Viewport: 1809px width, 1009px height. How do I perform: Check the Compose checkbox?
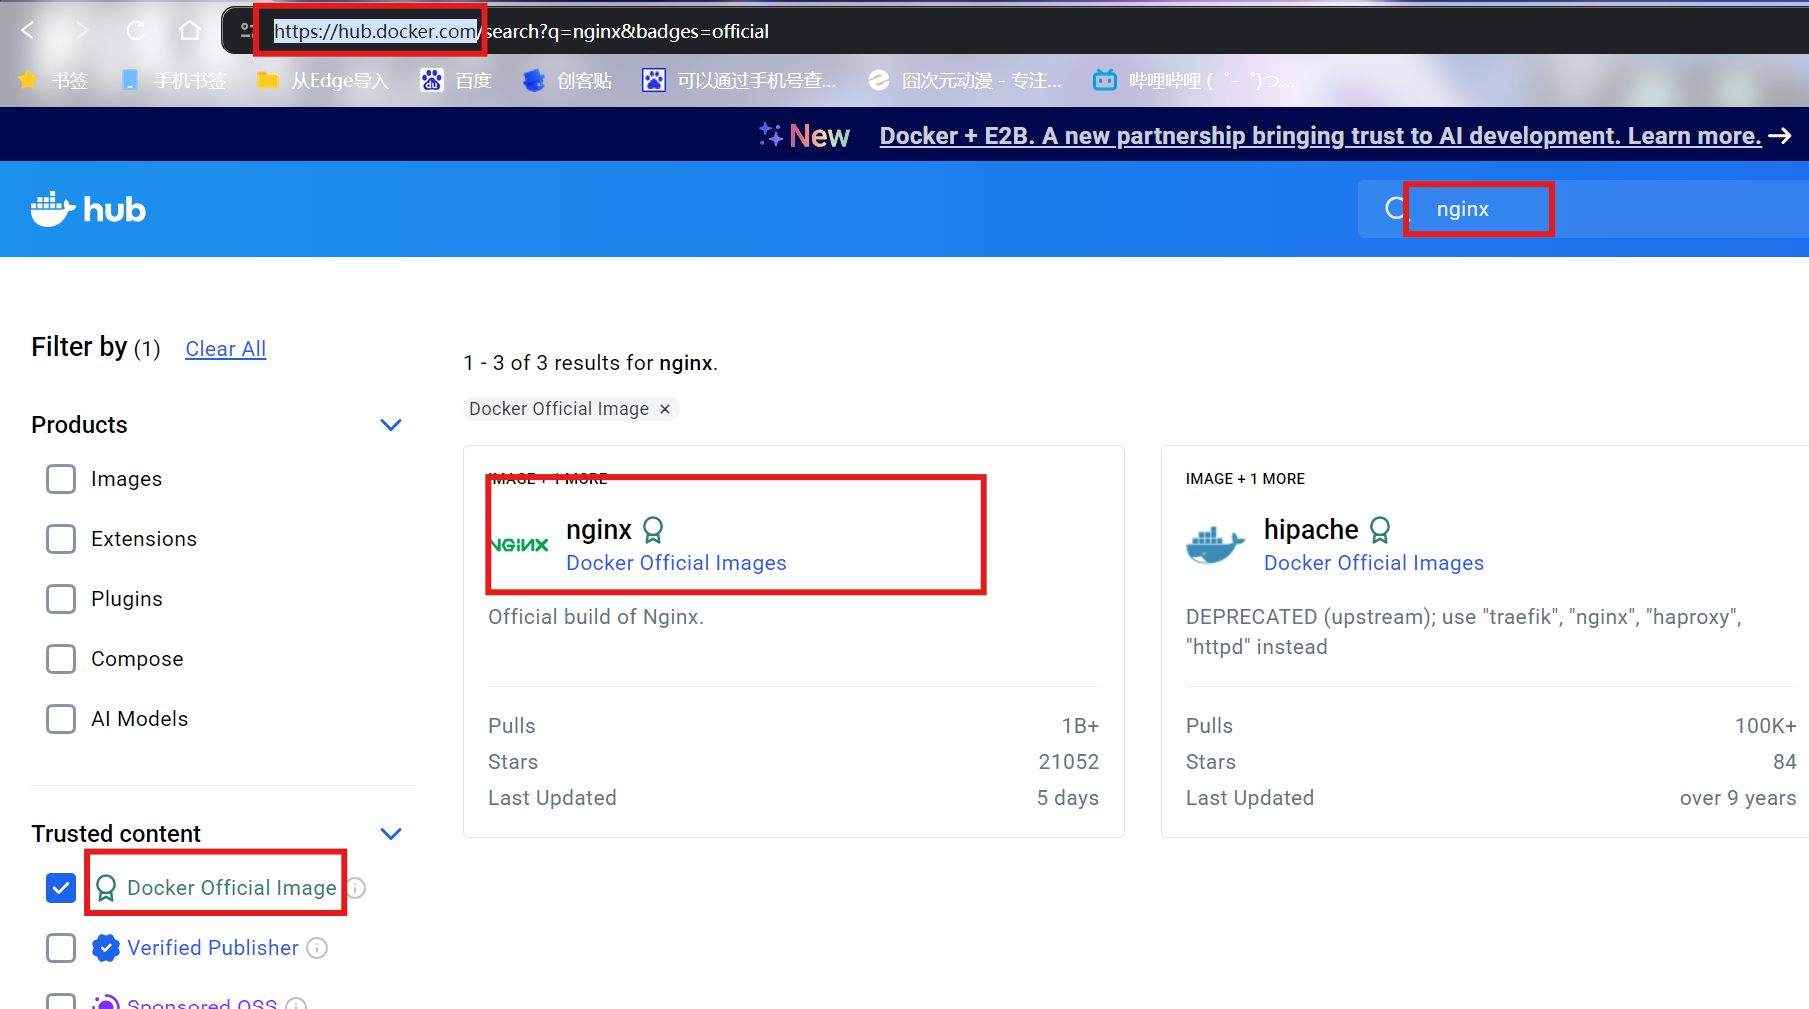click(x=61, y=659)
